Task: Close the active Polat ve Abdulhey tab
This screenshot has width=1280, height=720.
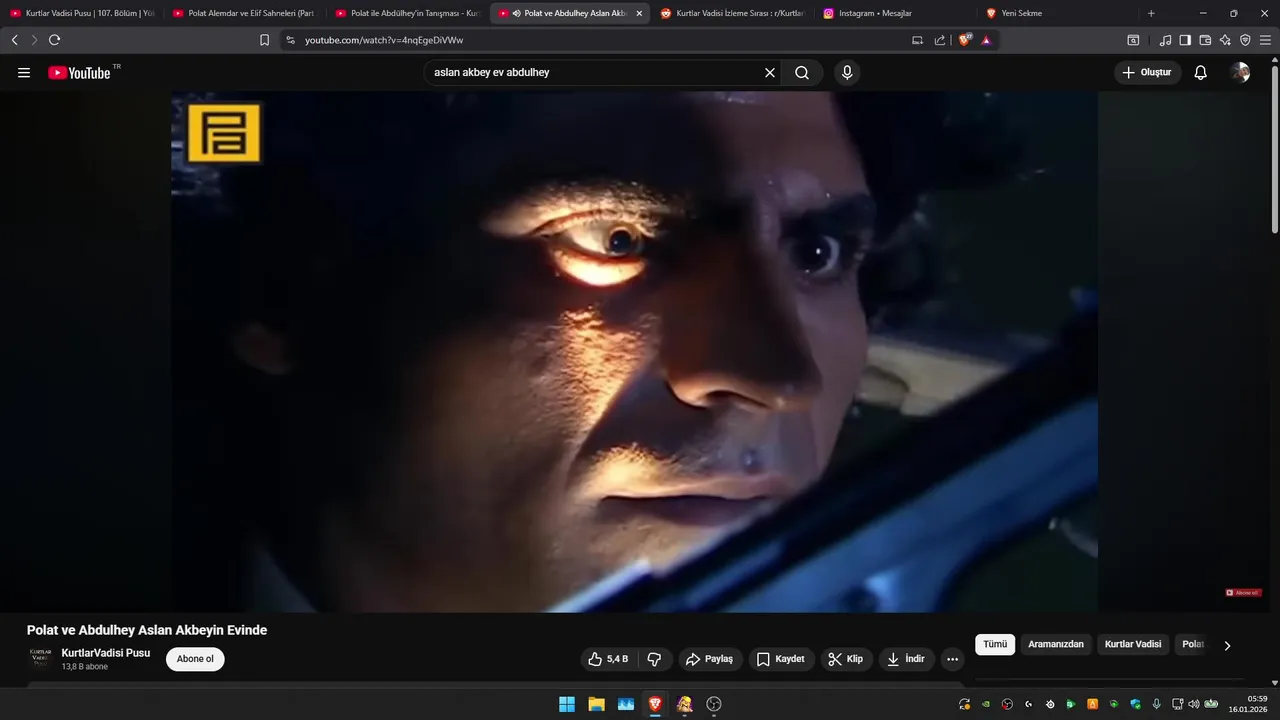Action: pyautogui.click(x=639, y=13)
